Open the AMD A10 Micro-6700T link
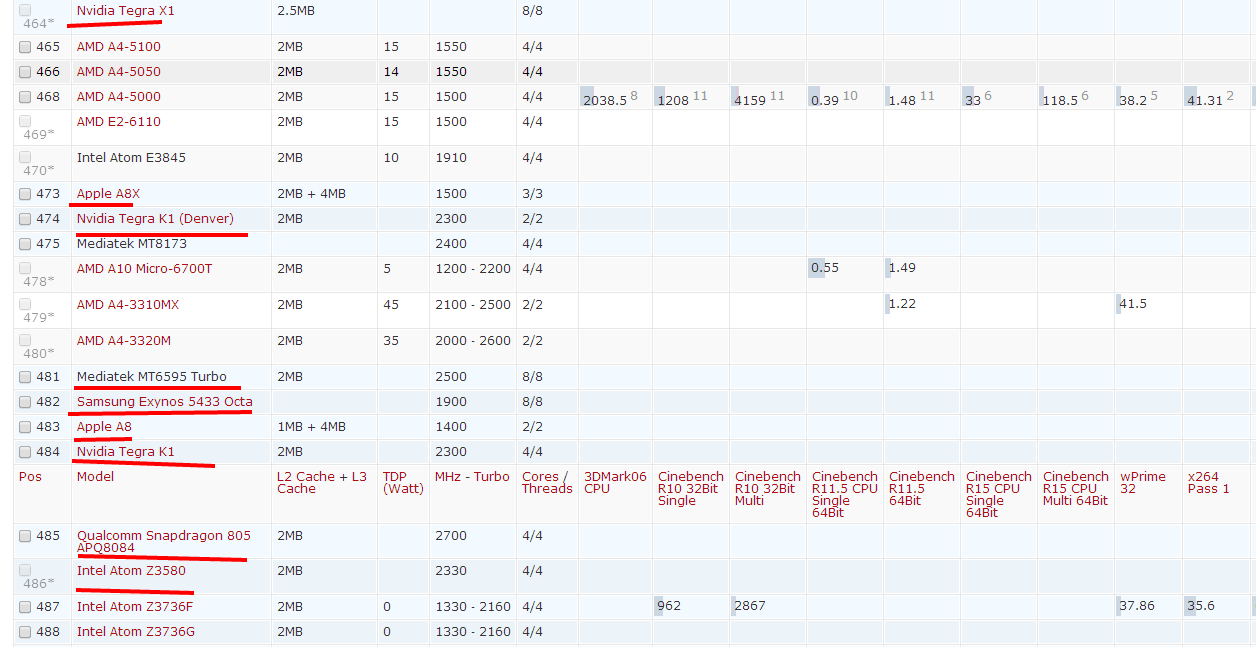1256x647 pixels. 145,268
